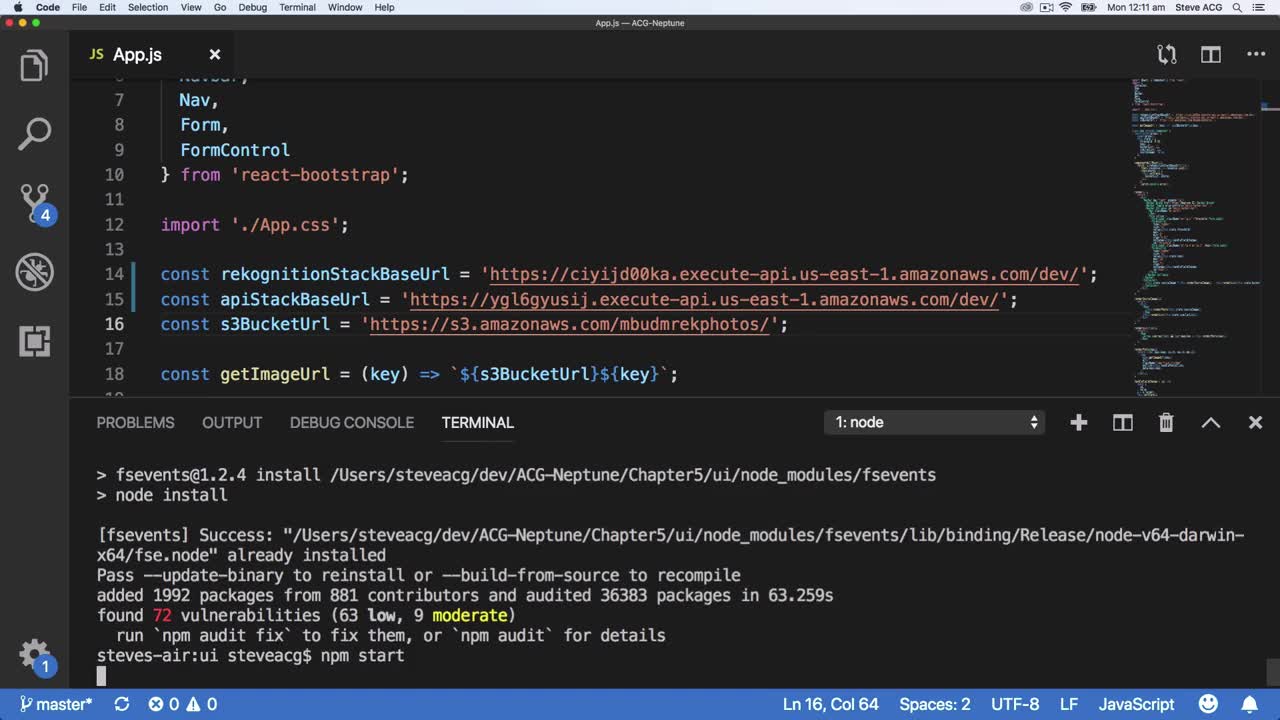Screen dimensions: 1280x720
Task: Open the editor More Actions ellipsis
Action: (1256, 55)
